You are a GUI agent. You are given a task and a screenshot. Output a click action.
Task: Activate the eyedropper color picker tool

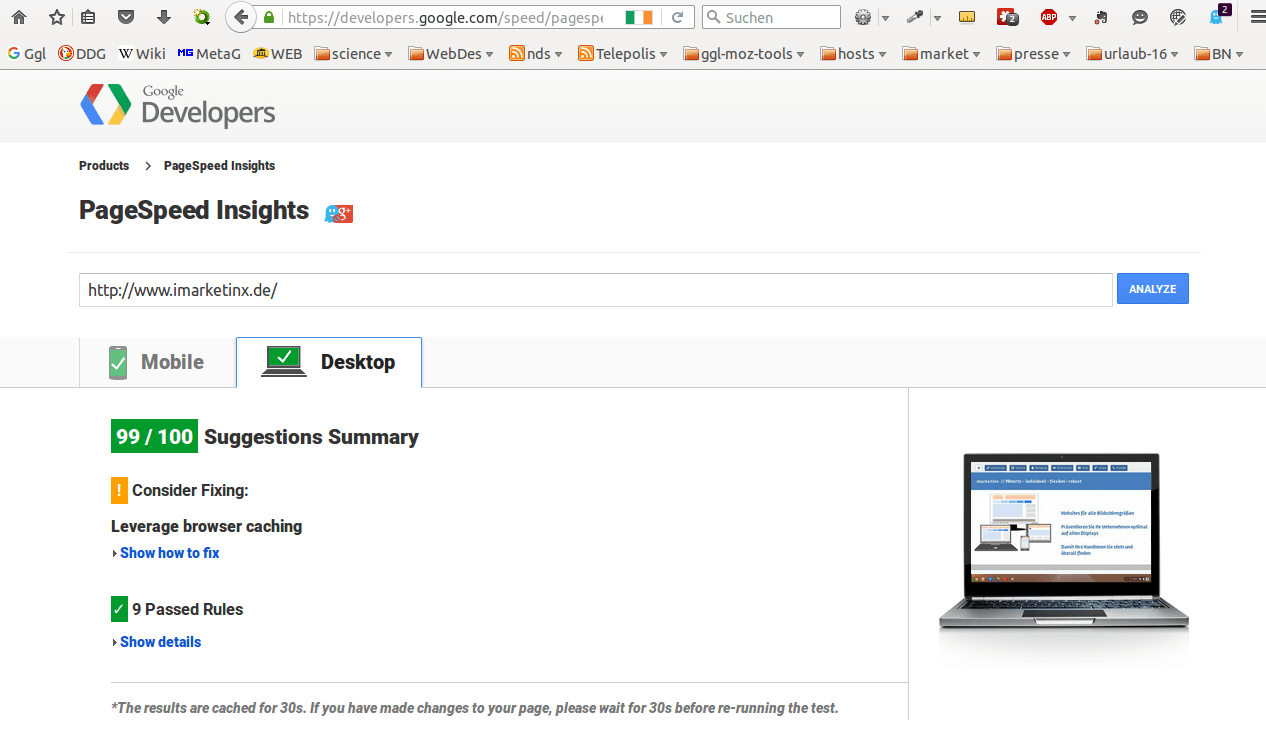pos(915,17)
